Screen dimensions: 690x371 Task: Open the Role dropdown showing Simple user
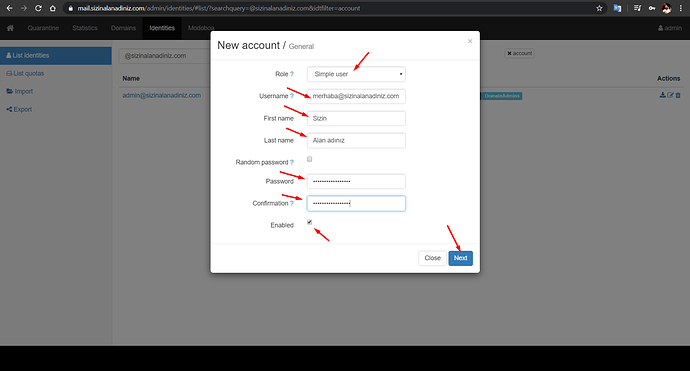(x=356, y=74)
